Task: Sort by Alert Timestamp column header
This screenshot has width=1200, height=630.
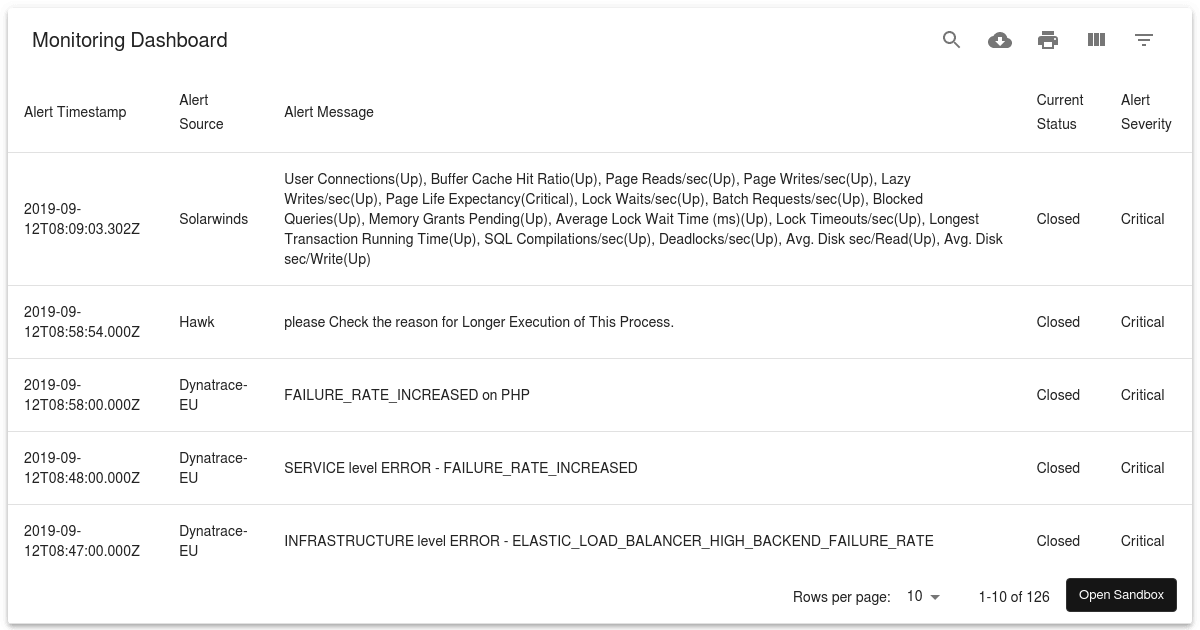Action: click(75, 112)
